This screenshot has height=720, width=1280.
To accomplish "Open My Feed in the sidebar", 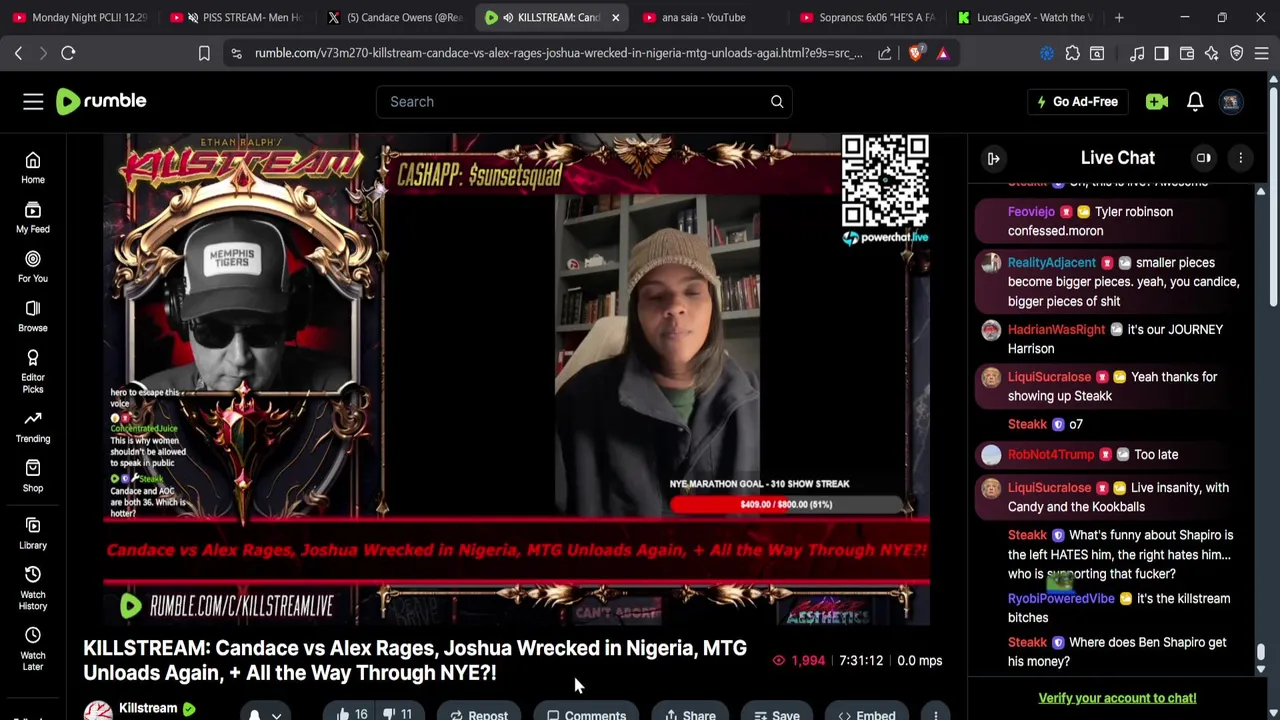I will [33, 217].
